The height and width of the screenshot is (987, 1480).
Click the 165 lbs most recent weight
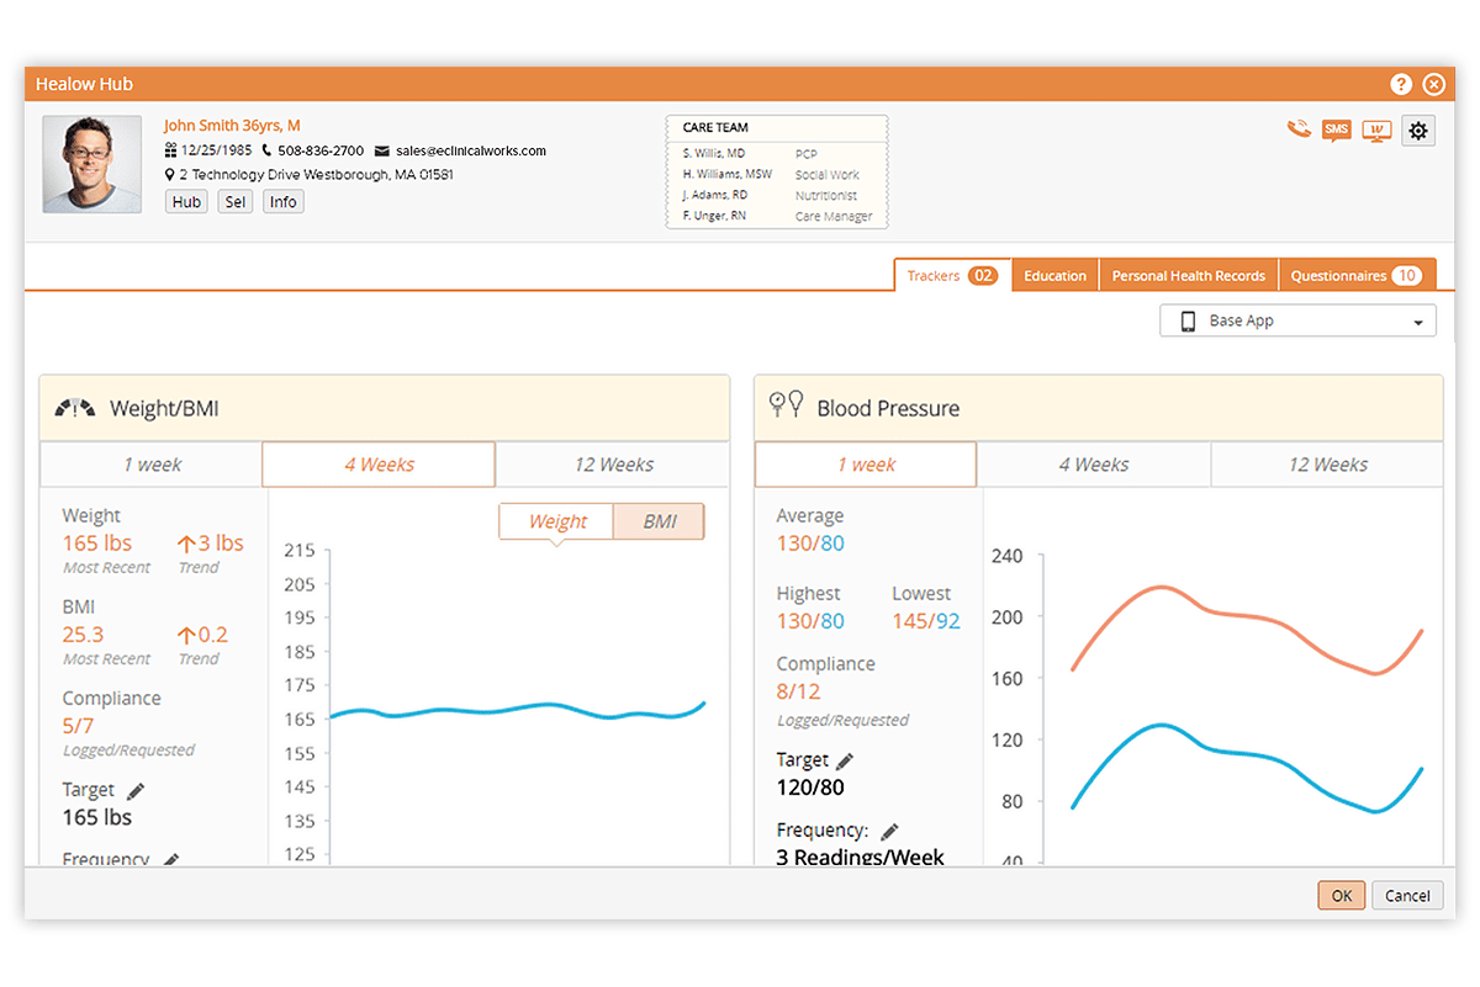click(x=97, y=543)
